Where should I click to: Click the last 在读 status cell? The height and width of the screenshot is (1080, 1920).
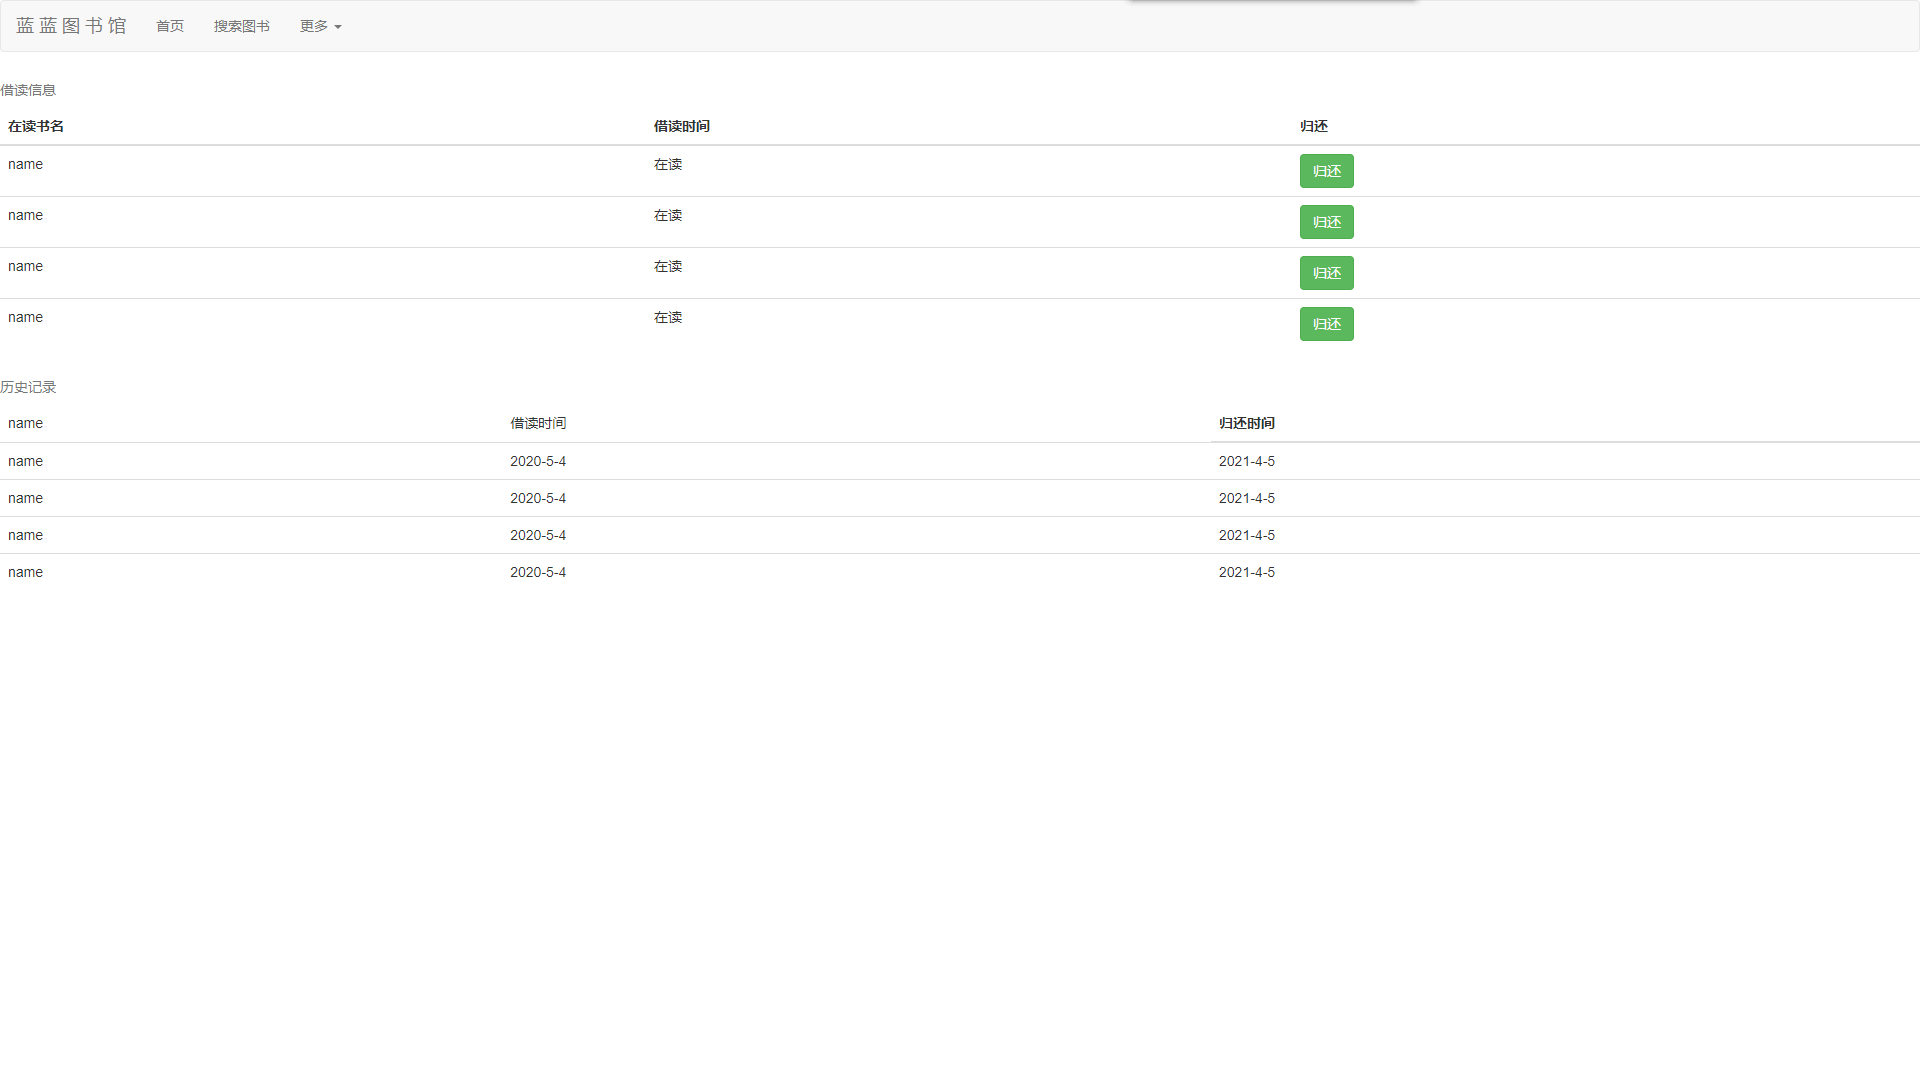coord(668,317)
